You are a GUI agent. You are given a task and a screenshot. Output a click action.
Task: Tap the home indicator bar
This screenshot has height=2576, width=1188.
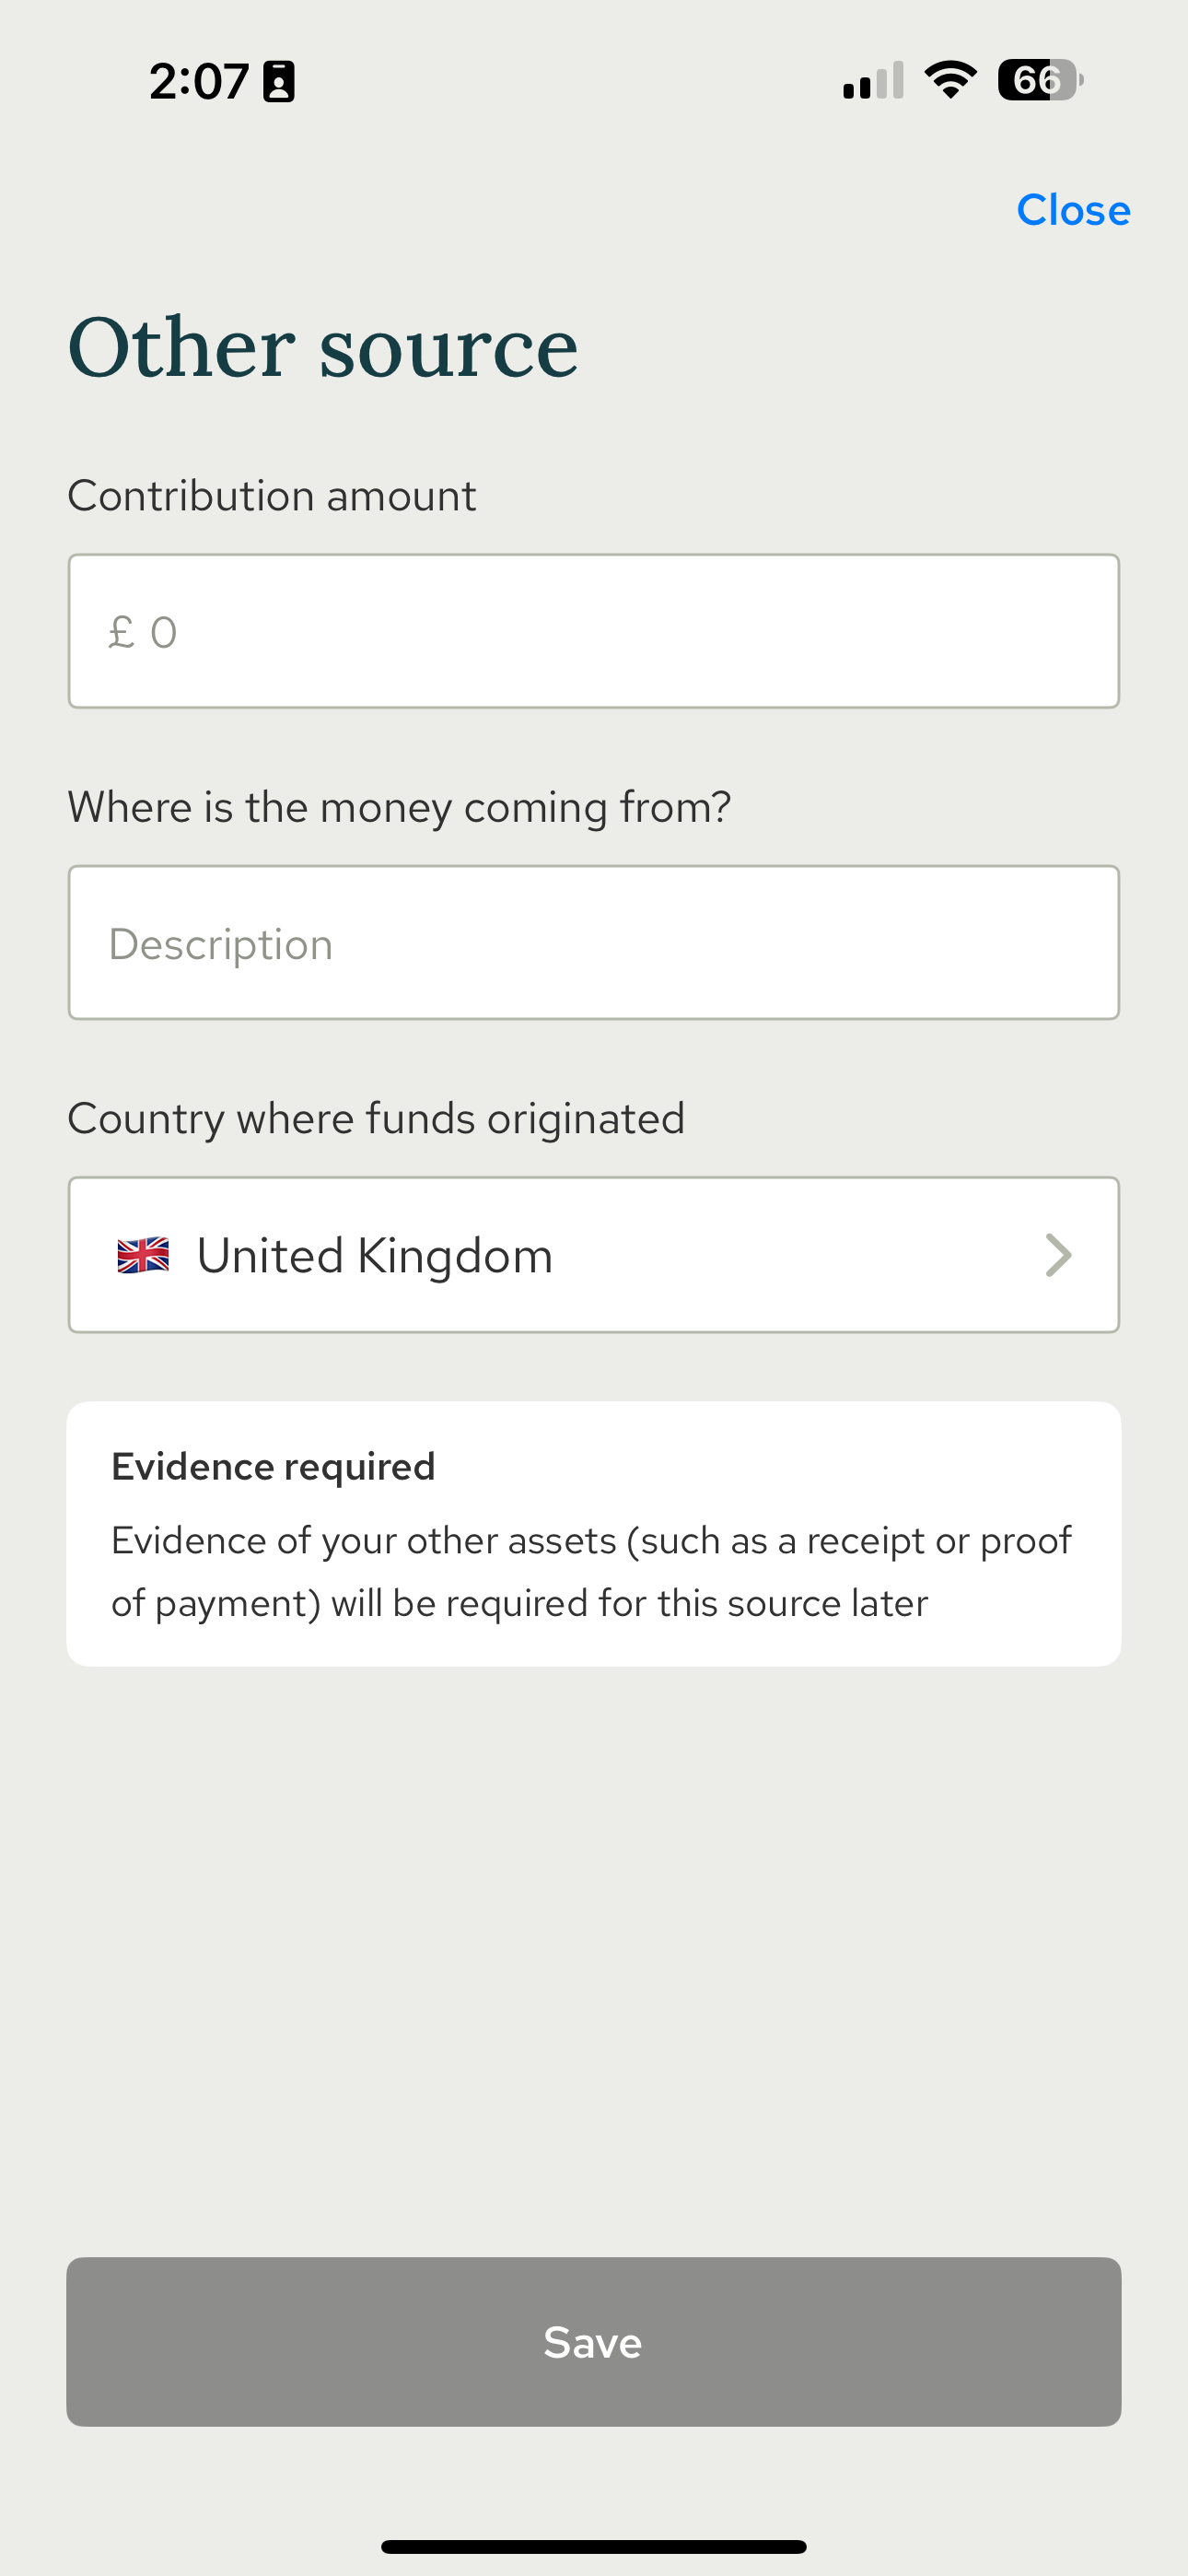click(x=594, y=2546)
